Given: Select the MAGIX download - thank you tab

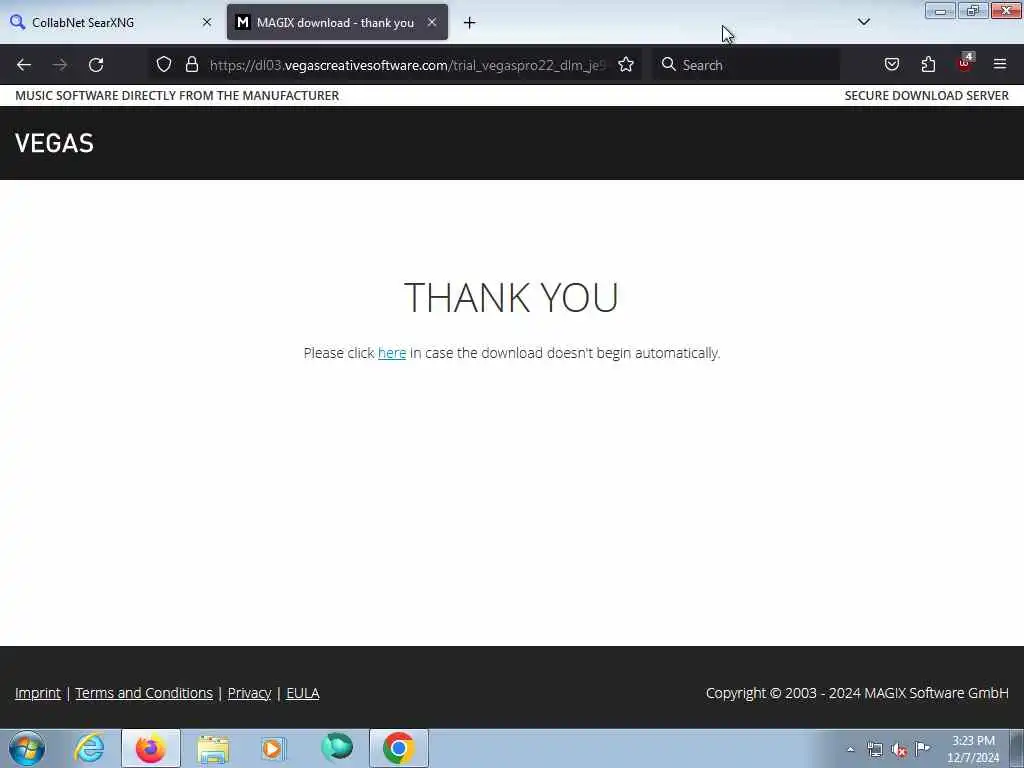Looking at the screenshot, I should coord(337,22).
